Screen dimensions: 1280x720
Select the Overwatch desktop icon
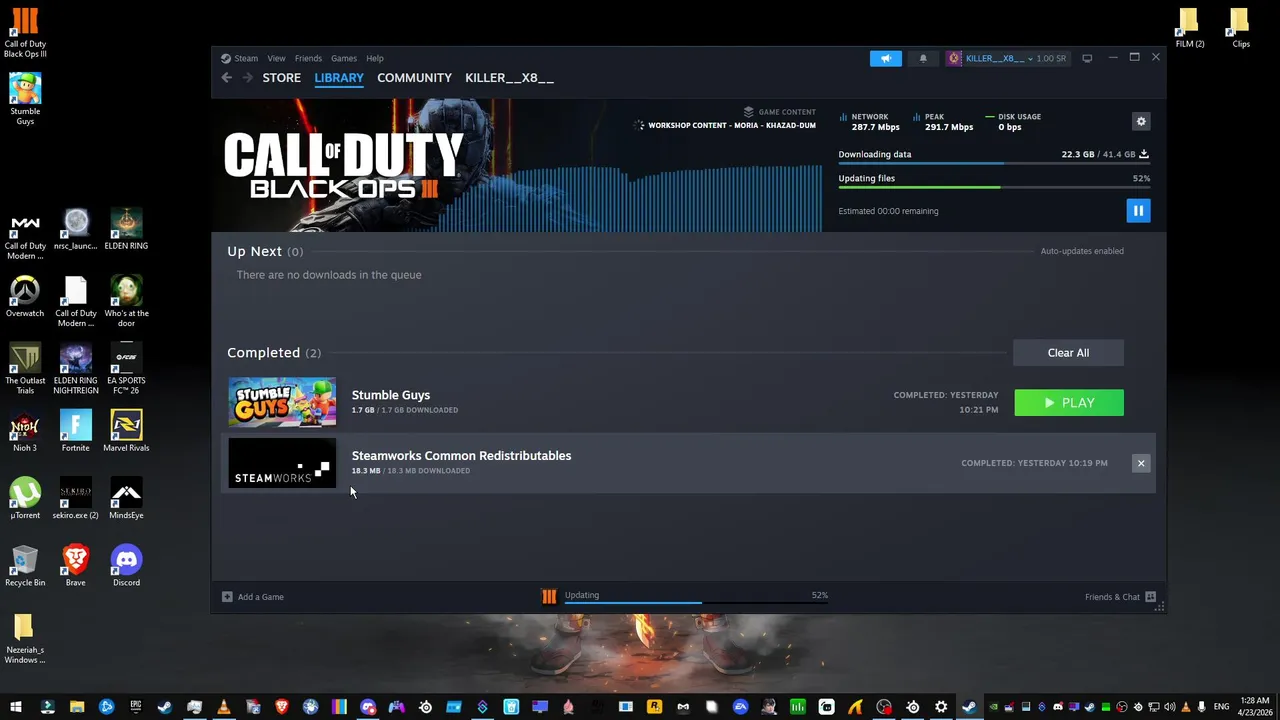point(25,297)
